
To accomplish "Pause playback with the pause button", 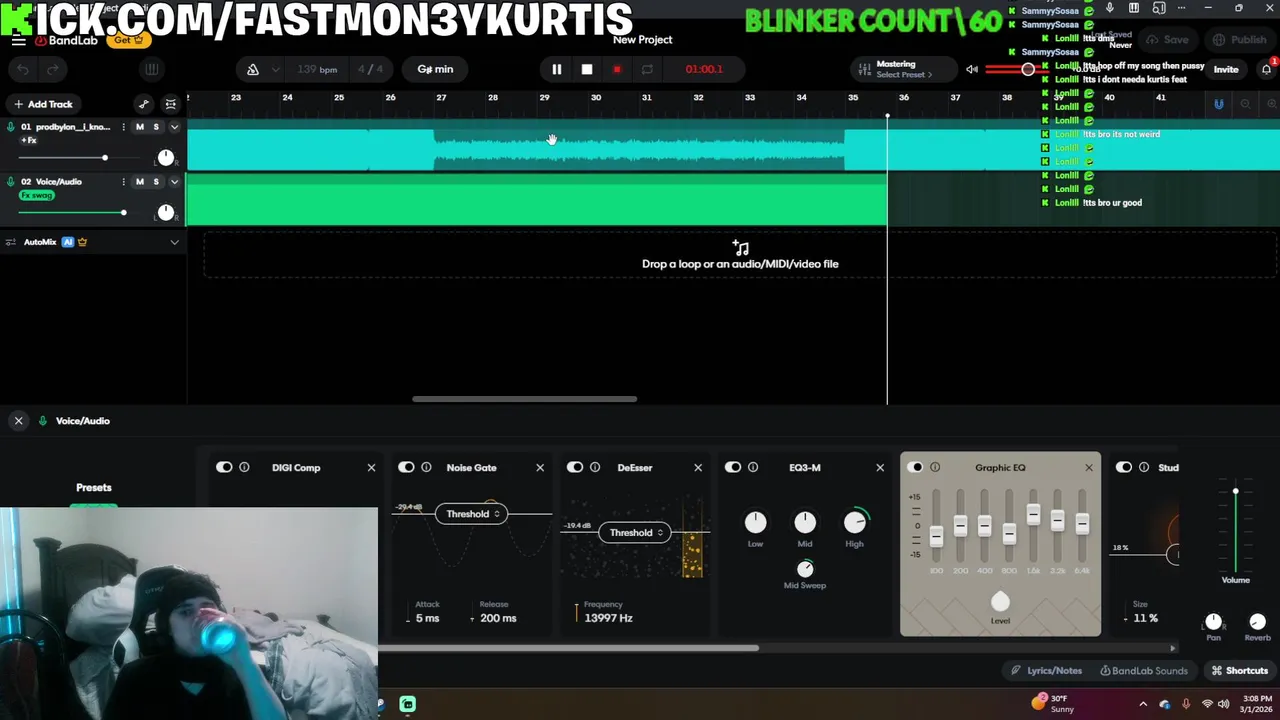I will tap(557, 69).
